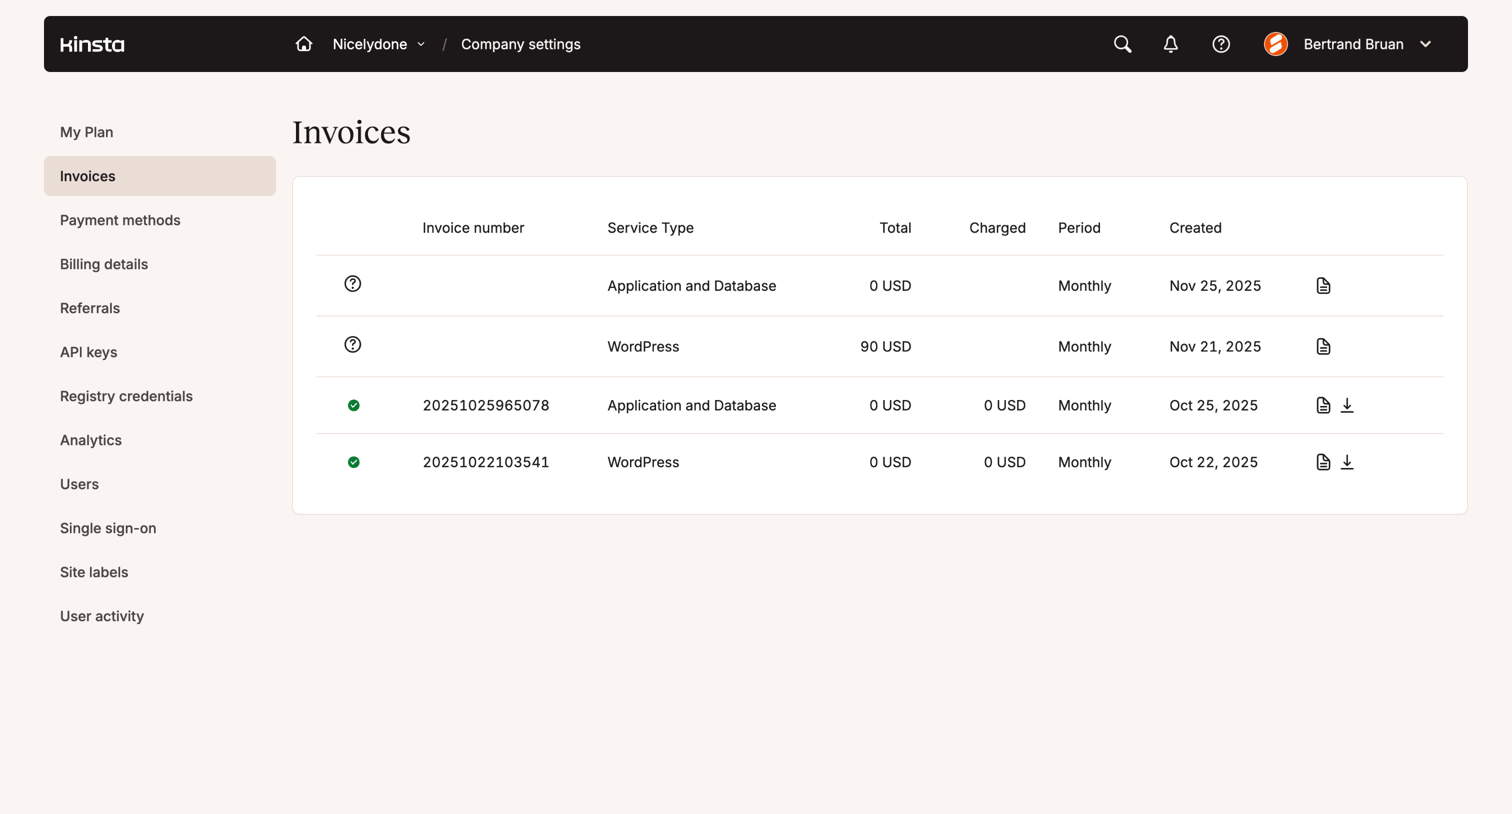Click the Invoices page heading

351,132
